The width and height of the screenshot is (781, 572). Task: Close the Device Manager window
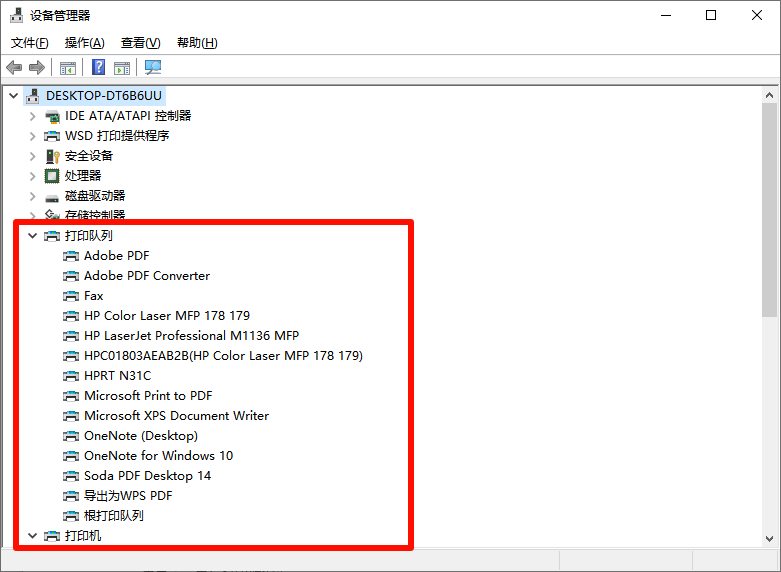pos(757,15)
